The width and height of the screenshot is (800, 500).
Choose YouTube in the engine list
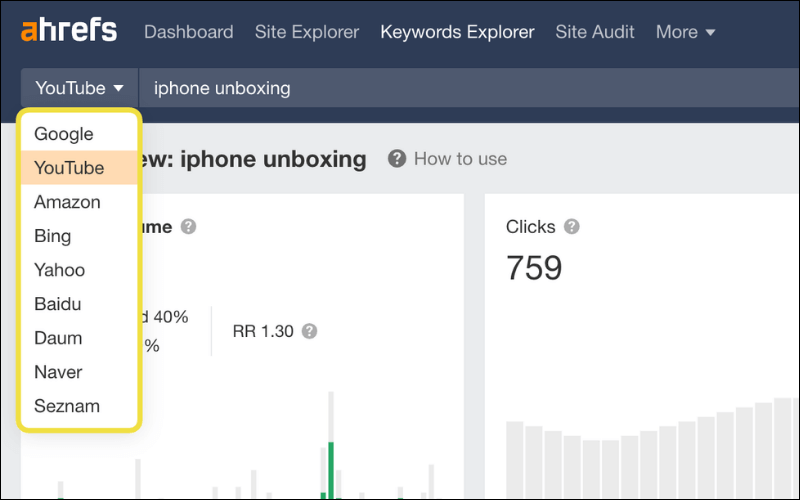[x=69, y=168]
